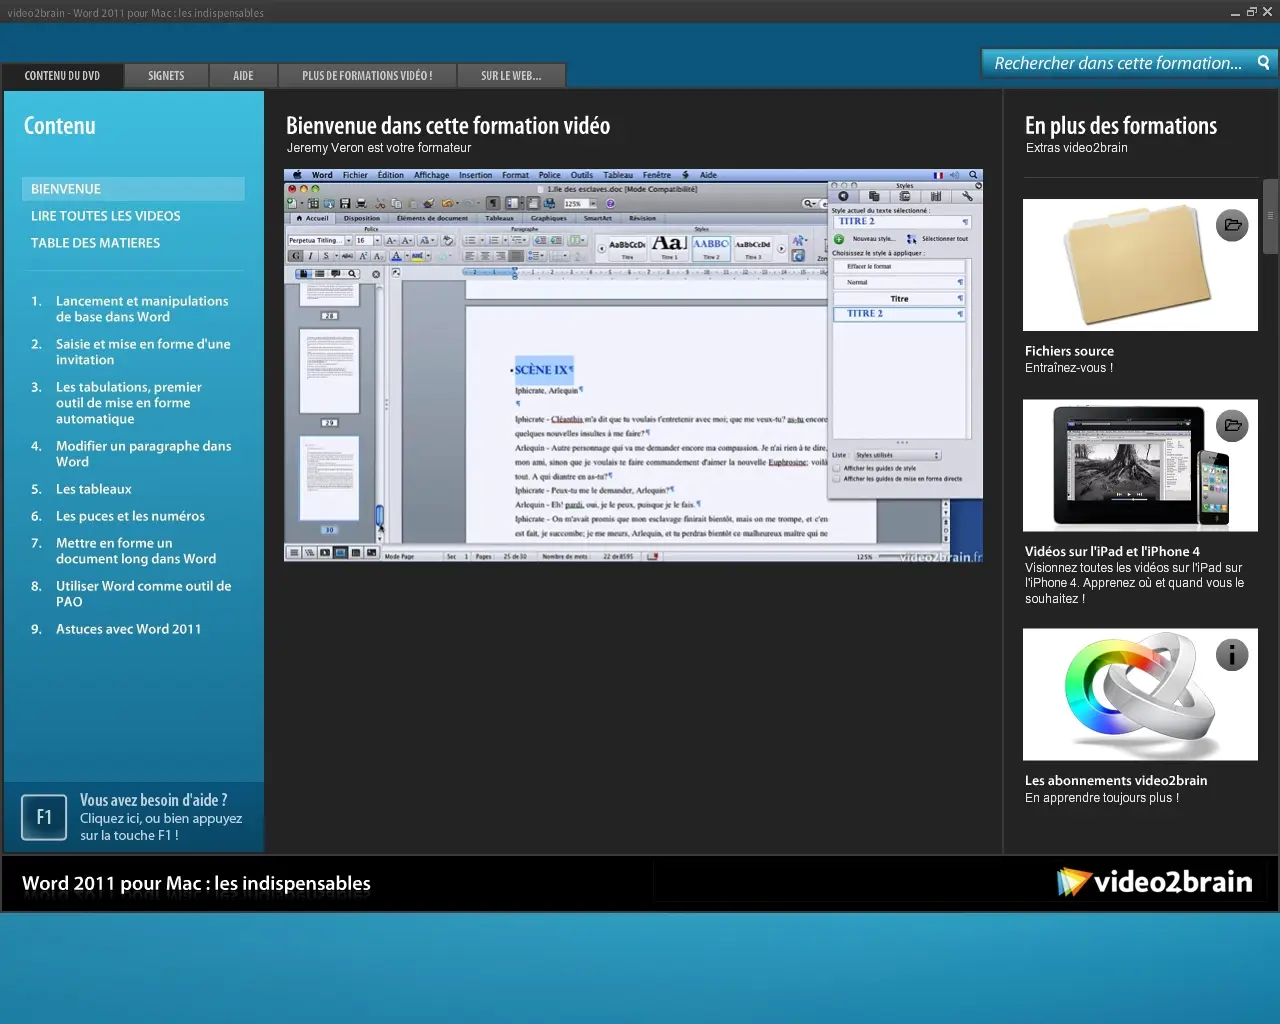Click the video2brain logo in the footer
Screen dimensions: 1280x1024
point(1155,882)
